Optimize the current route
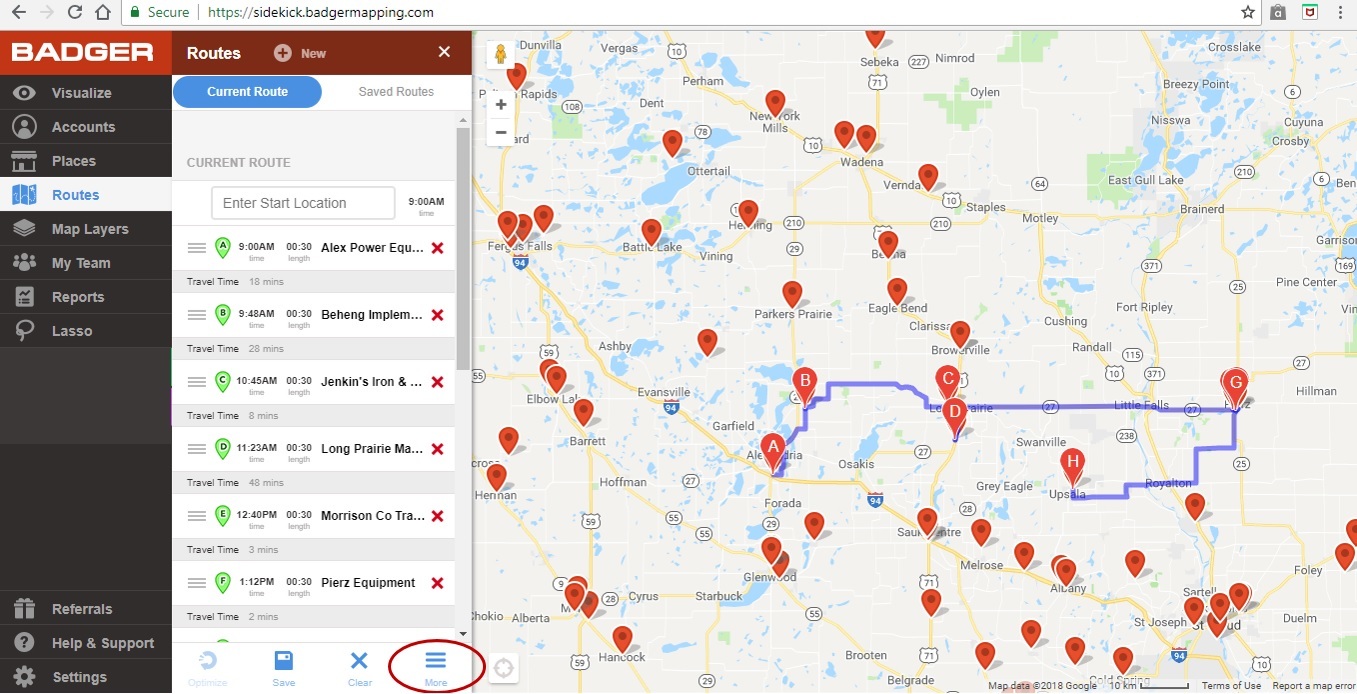This screenshot has height=694, width=1357. coord(208,668)
